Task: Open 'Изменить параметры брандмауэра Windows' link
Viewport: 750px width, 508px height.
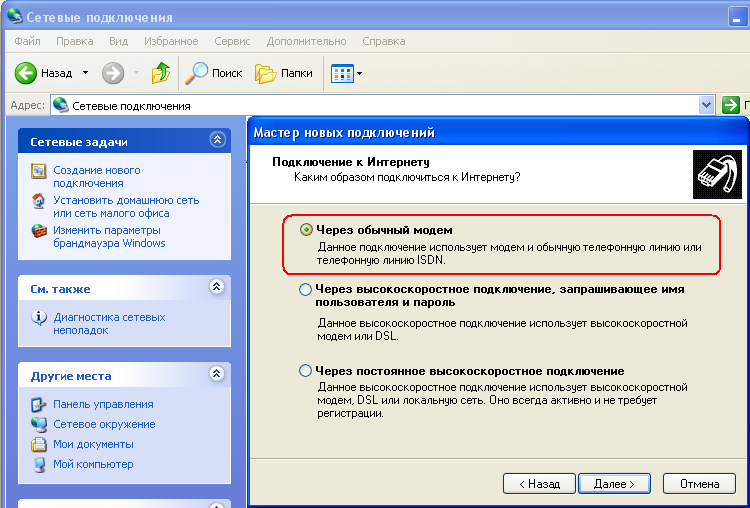Action: click(109, 237)
